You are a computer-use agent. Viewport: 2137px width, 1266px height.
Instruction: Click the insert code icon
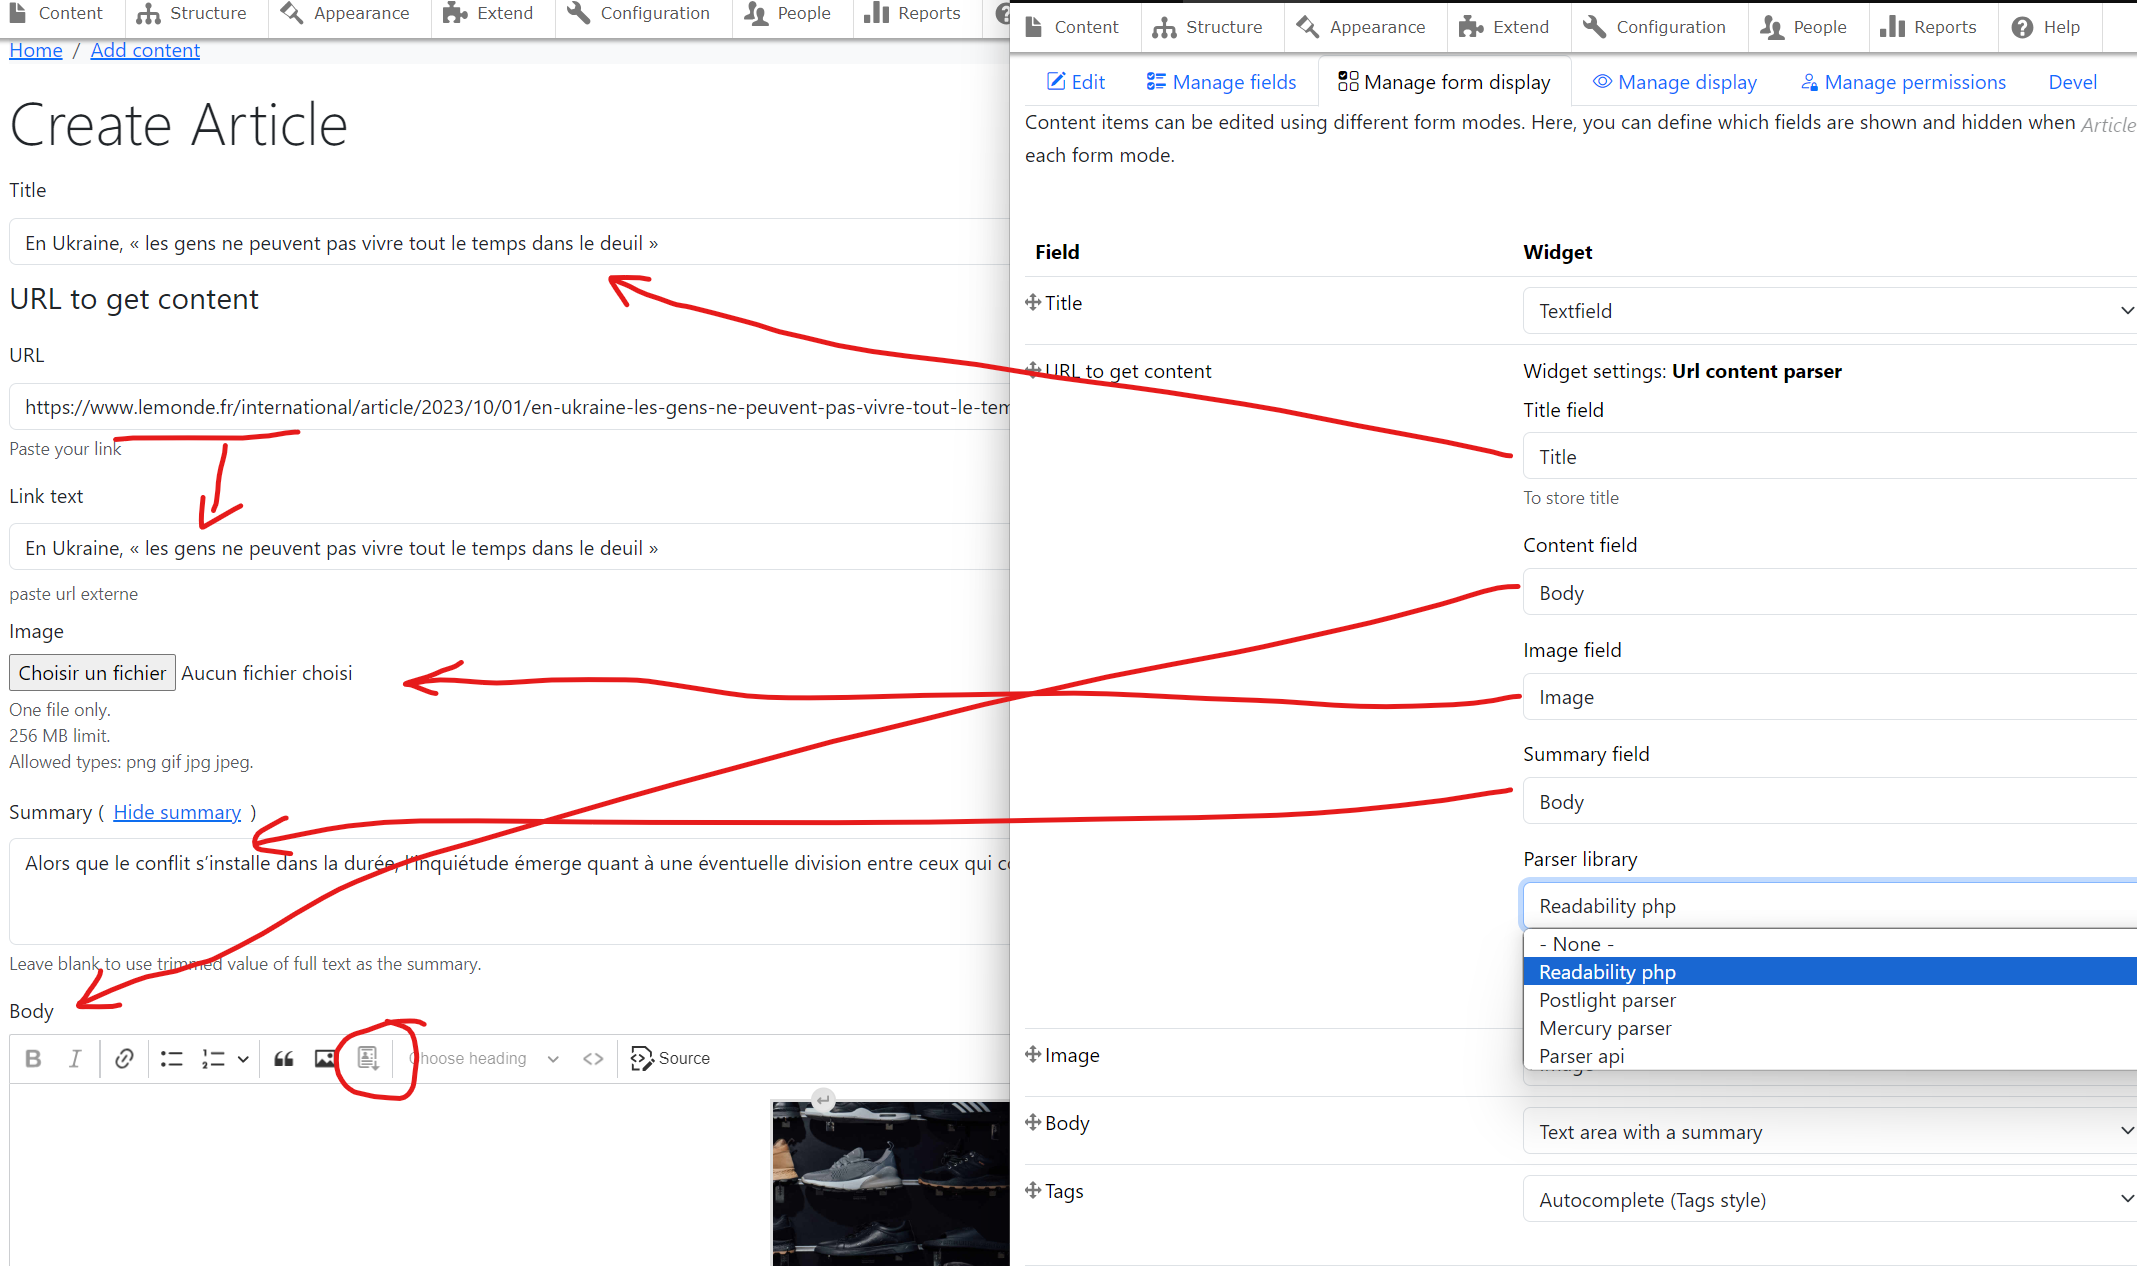coord(593,1058)
